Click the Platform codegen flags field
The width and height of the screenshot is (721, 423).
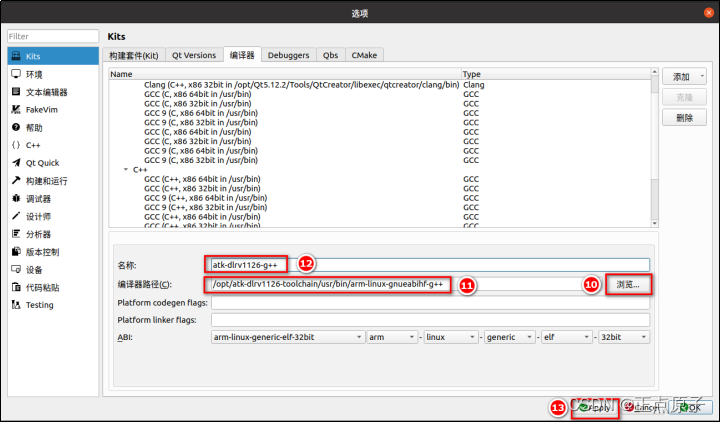pyautogui.click(x=430, y=303)
